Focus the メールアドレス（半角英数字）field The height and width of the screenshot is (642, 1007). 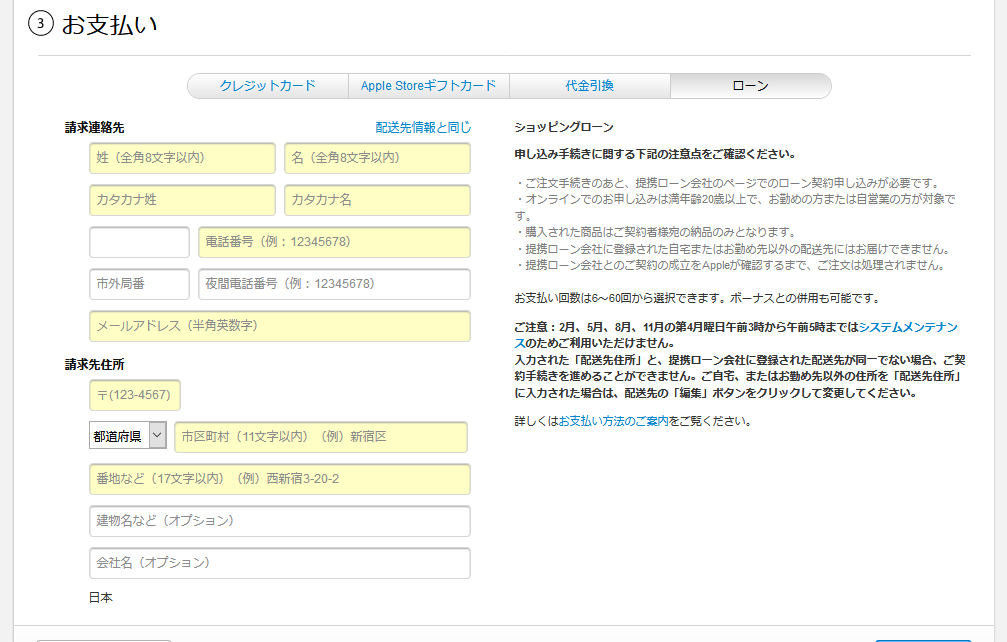(280, 326)
